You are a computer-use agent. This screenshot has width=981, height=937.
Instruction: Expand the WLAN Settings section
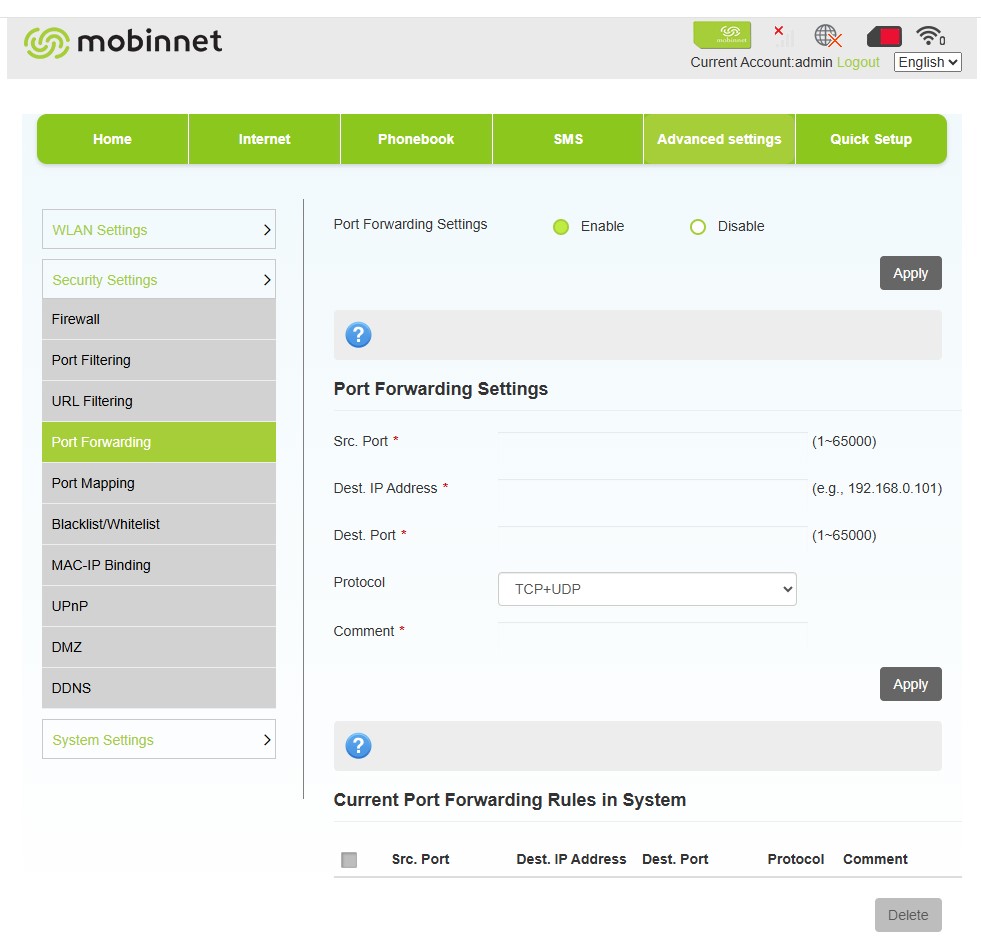click(159, 230)
